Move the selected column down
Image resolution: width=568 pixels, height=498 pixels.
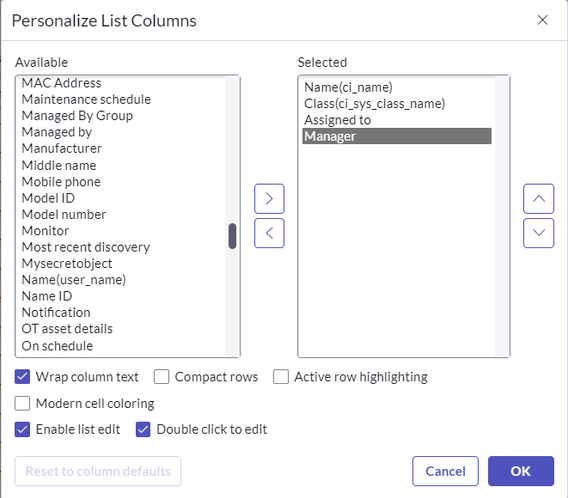(x=538, y=233)
